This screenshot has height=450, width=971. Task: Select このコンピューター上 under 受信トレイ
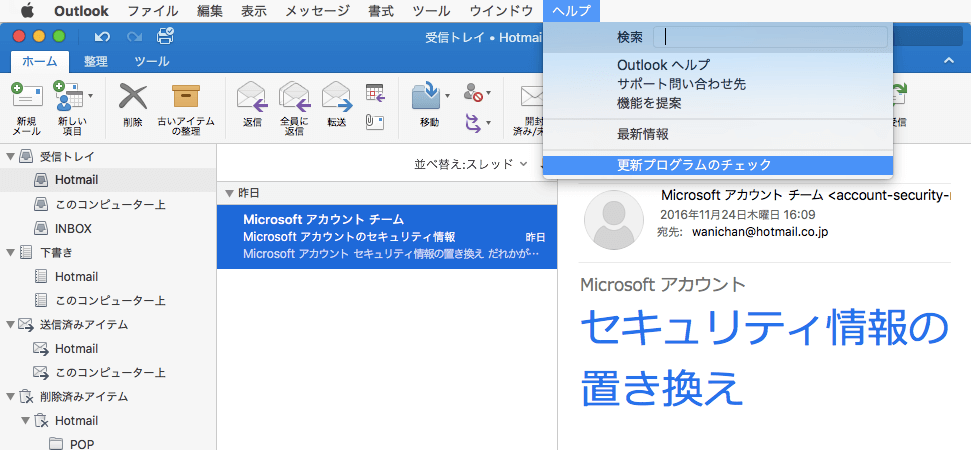tap(108, 204)
